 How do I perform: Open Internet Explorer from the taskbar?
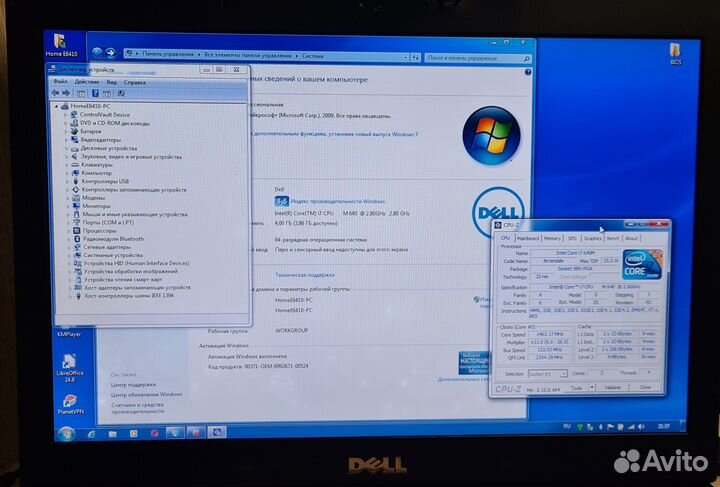[x=91, y=434]
